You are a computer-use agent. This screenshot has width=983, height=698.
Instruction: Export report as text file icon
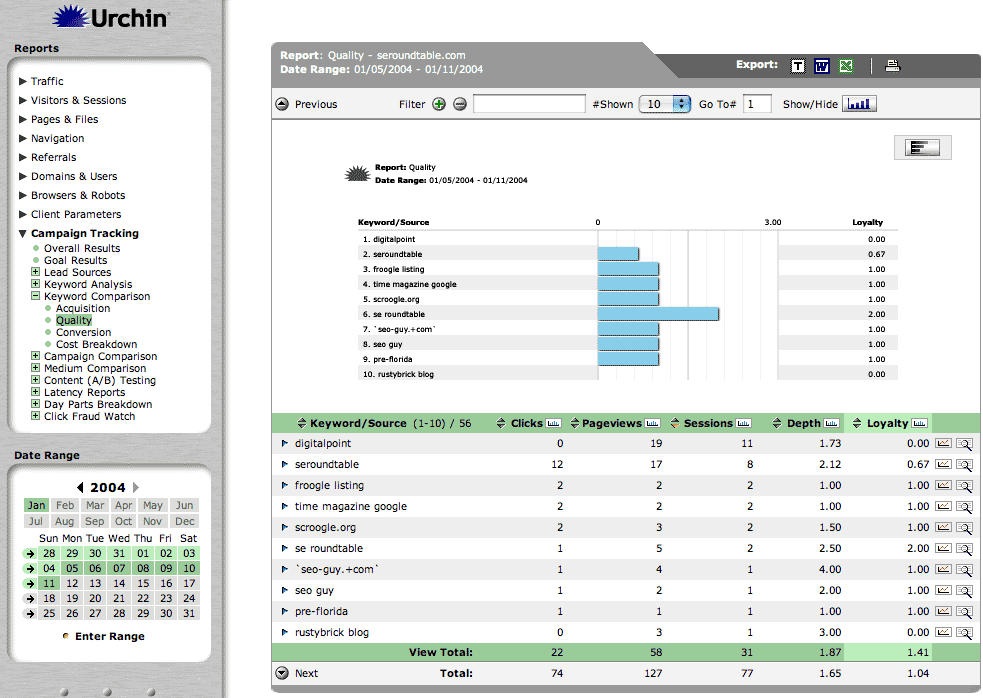click(797, 66)
